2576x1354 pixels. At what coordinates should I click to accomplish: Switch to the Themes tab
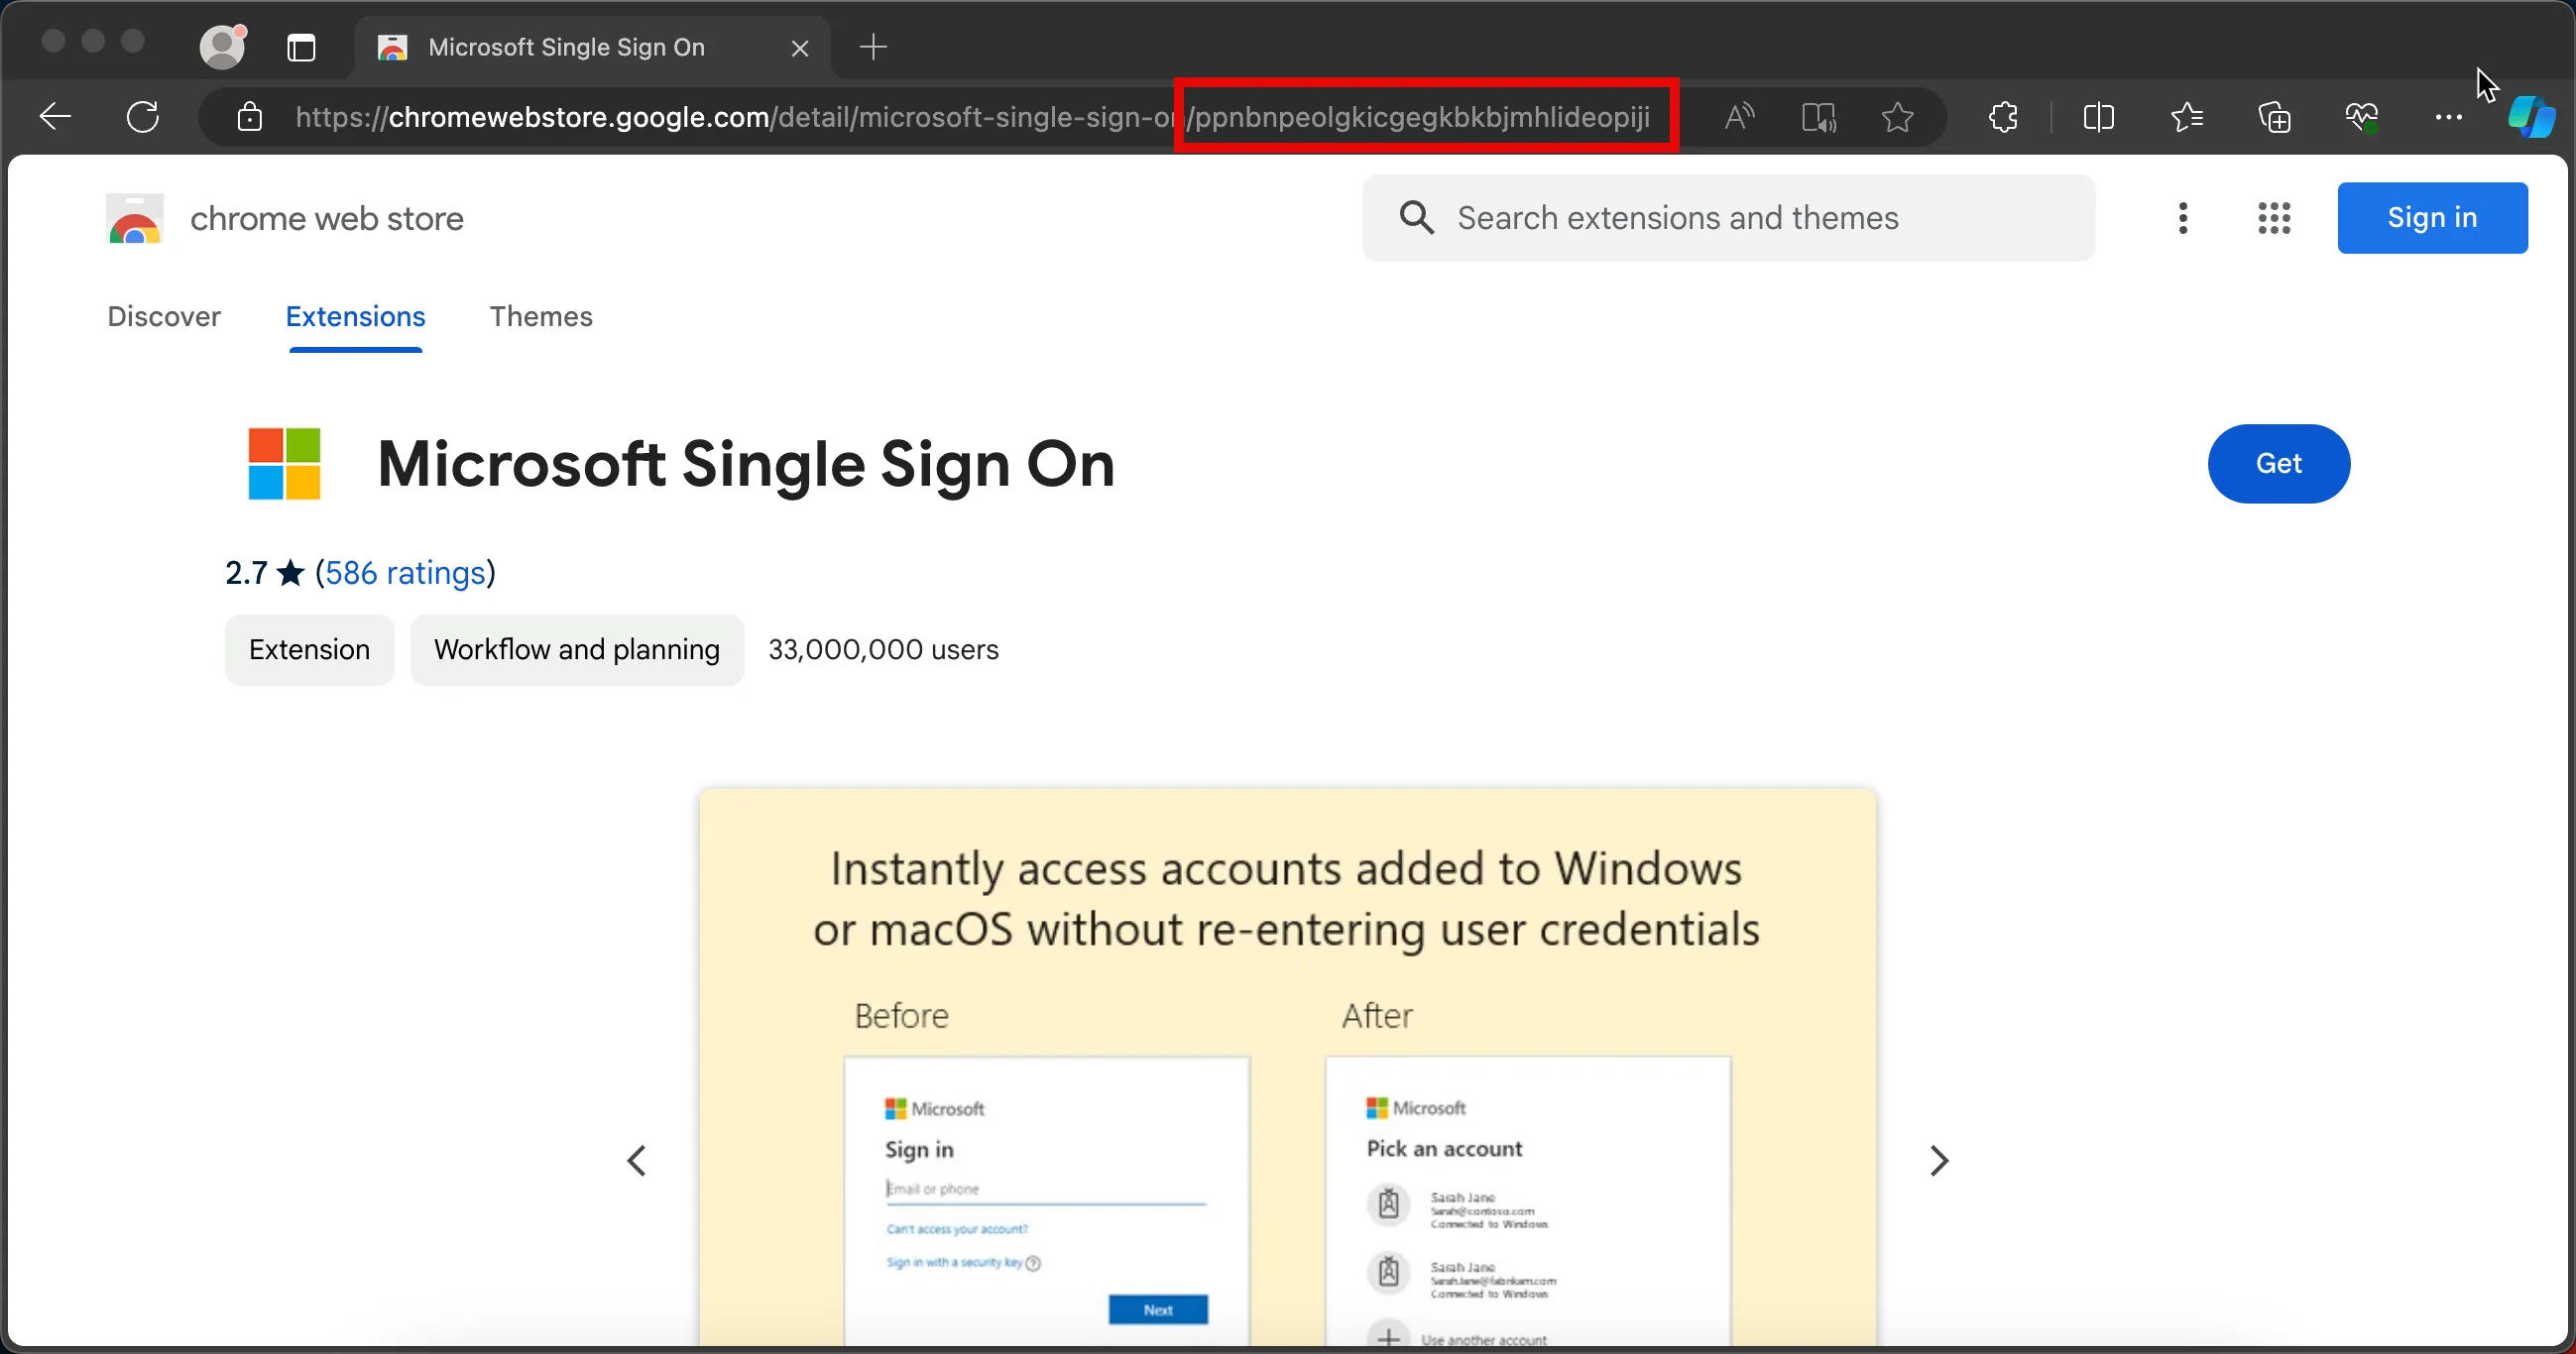[x=541, y=316]
